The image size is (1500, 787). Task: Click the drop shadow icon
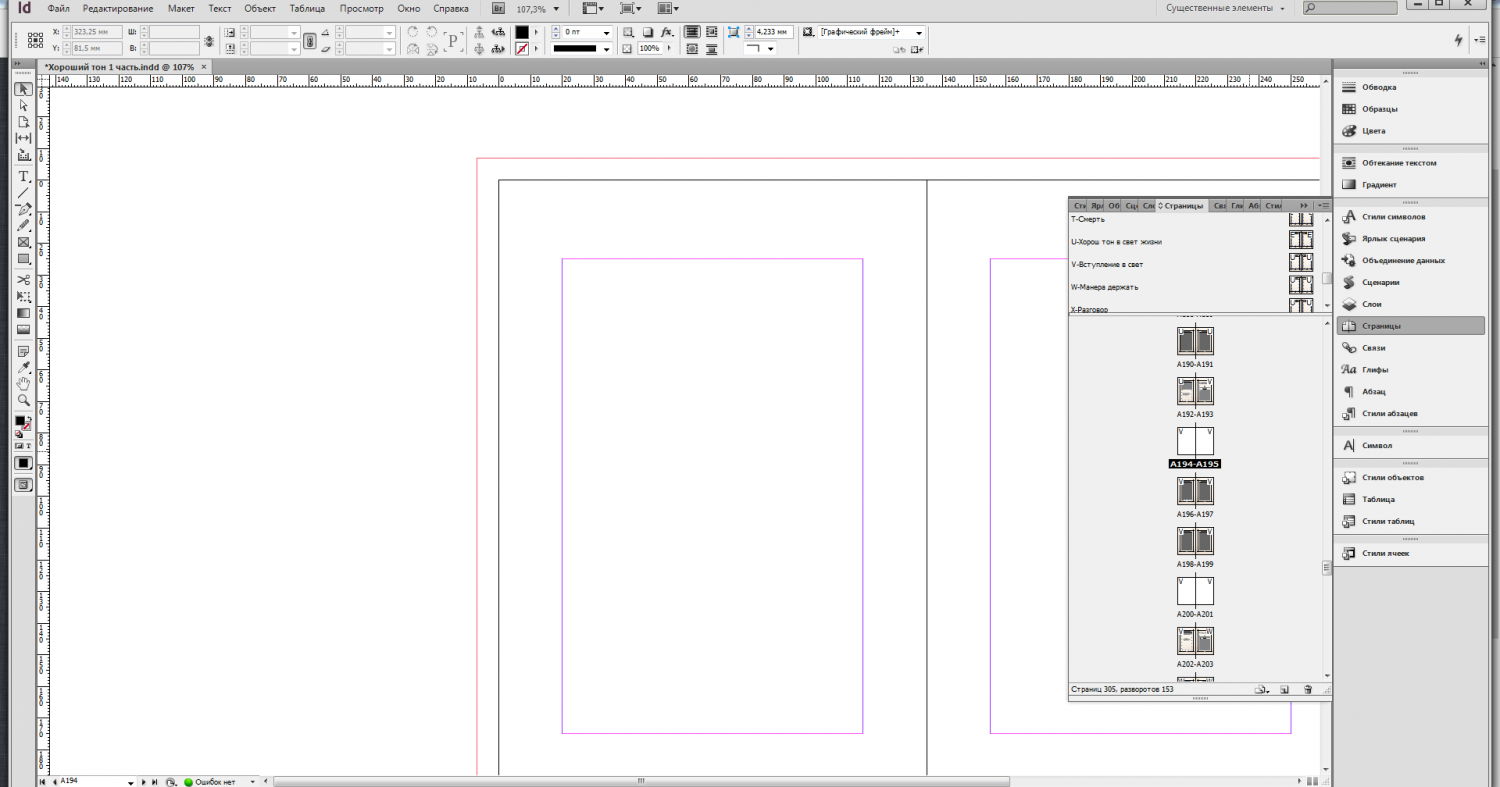point(647,32)
